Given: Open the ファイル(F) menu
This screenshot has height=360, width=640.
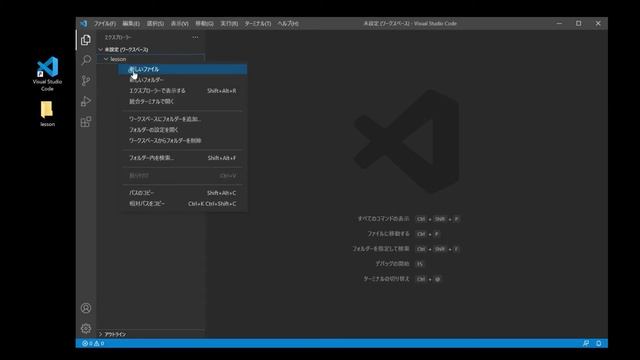Looking at the screenshot, I should pos(105,24).
